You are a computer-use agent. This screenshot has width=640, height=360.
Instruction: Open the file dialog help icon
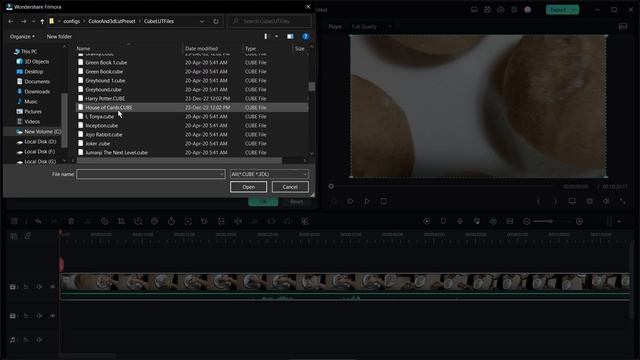pos(305,36)
